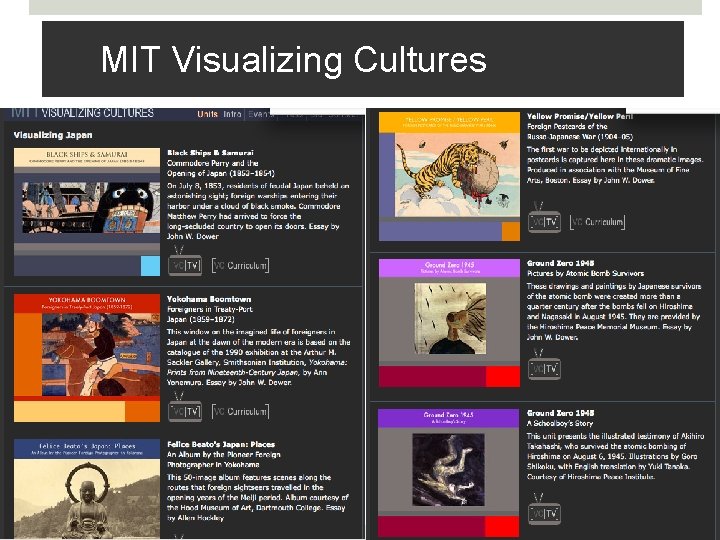Open VC Curriculum for Yokohama Boomtown

pyautogui.click(x=240, y=411)
